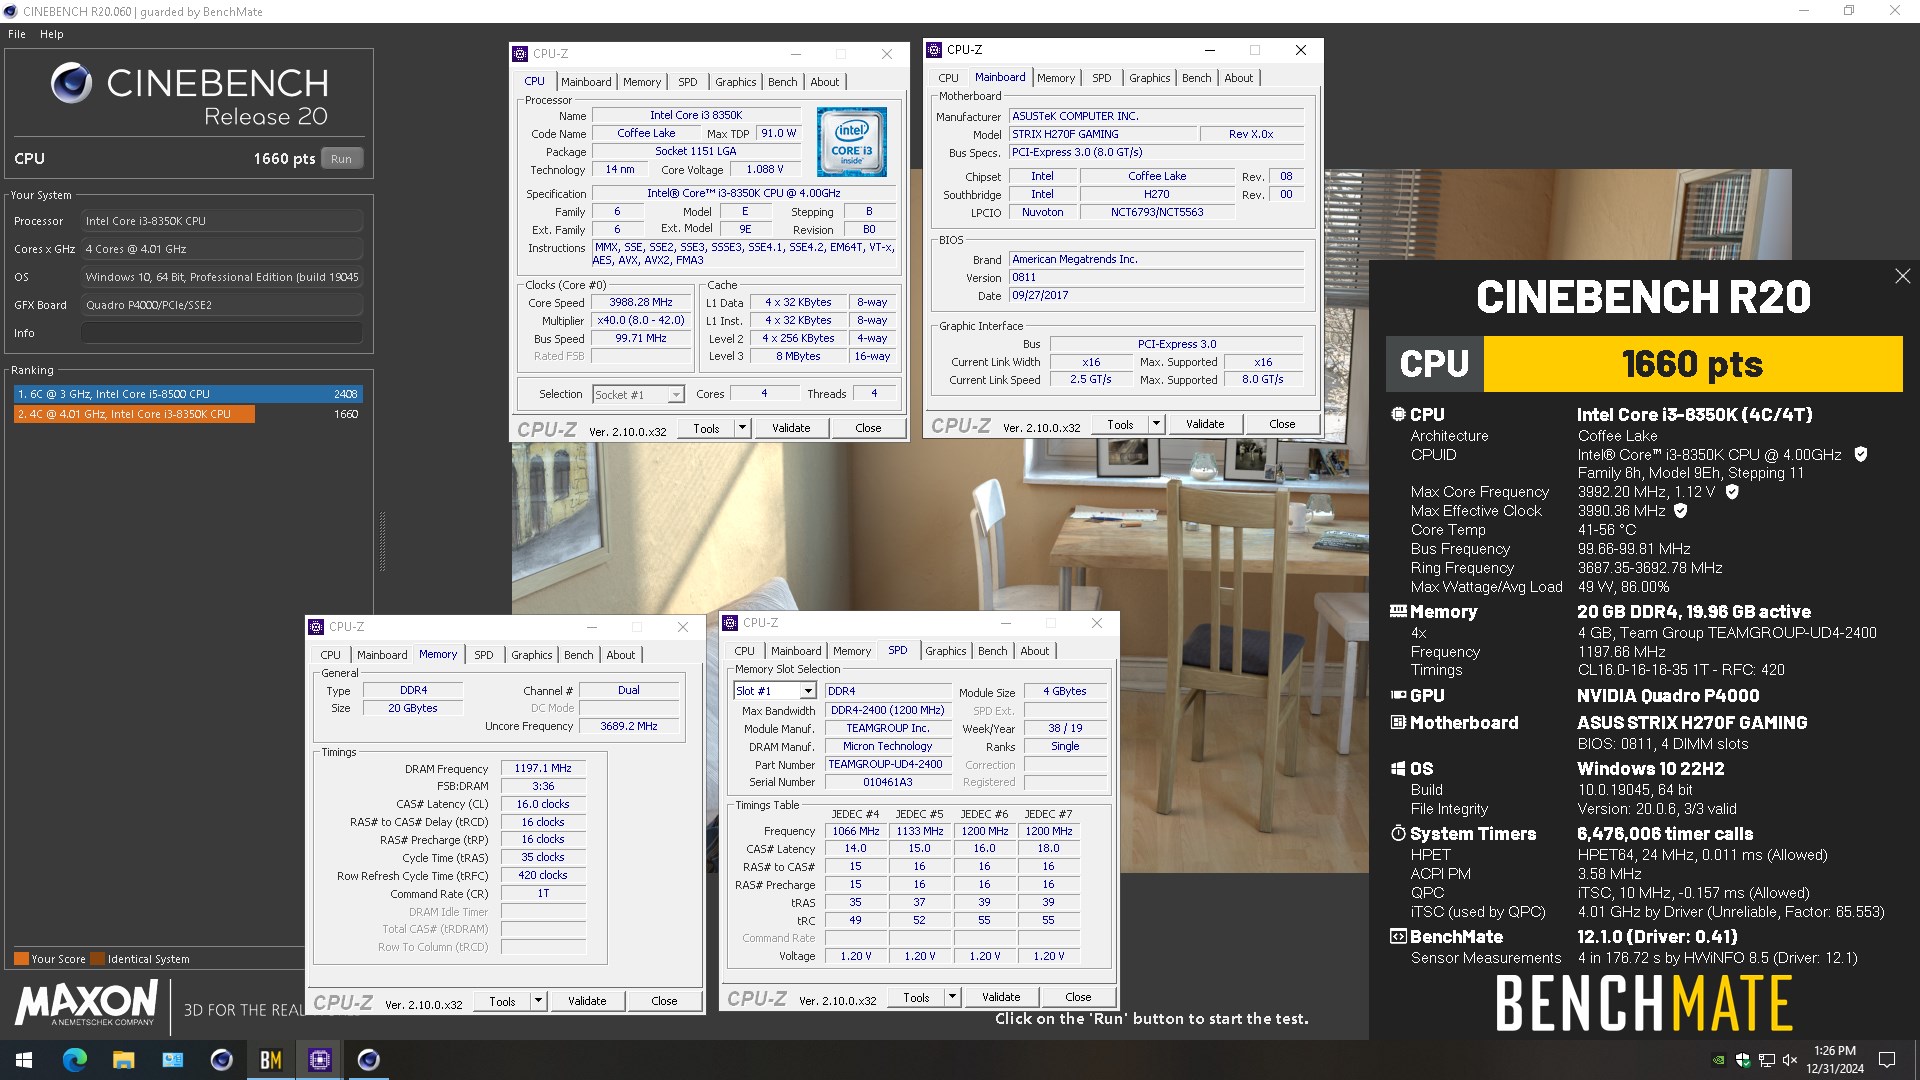Click the network tray icon
This screenshot has height=1080, width=1920.
(x=1767, y=1060)
